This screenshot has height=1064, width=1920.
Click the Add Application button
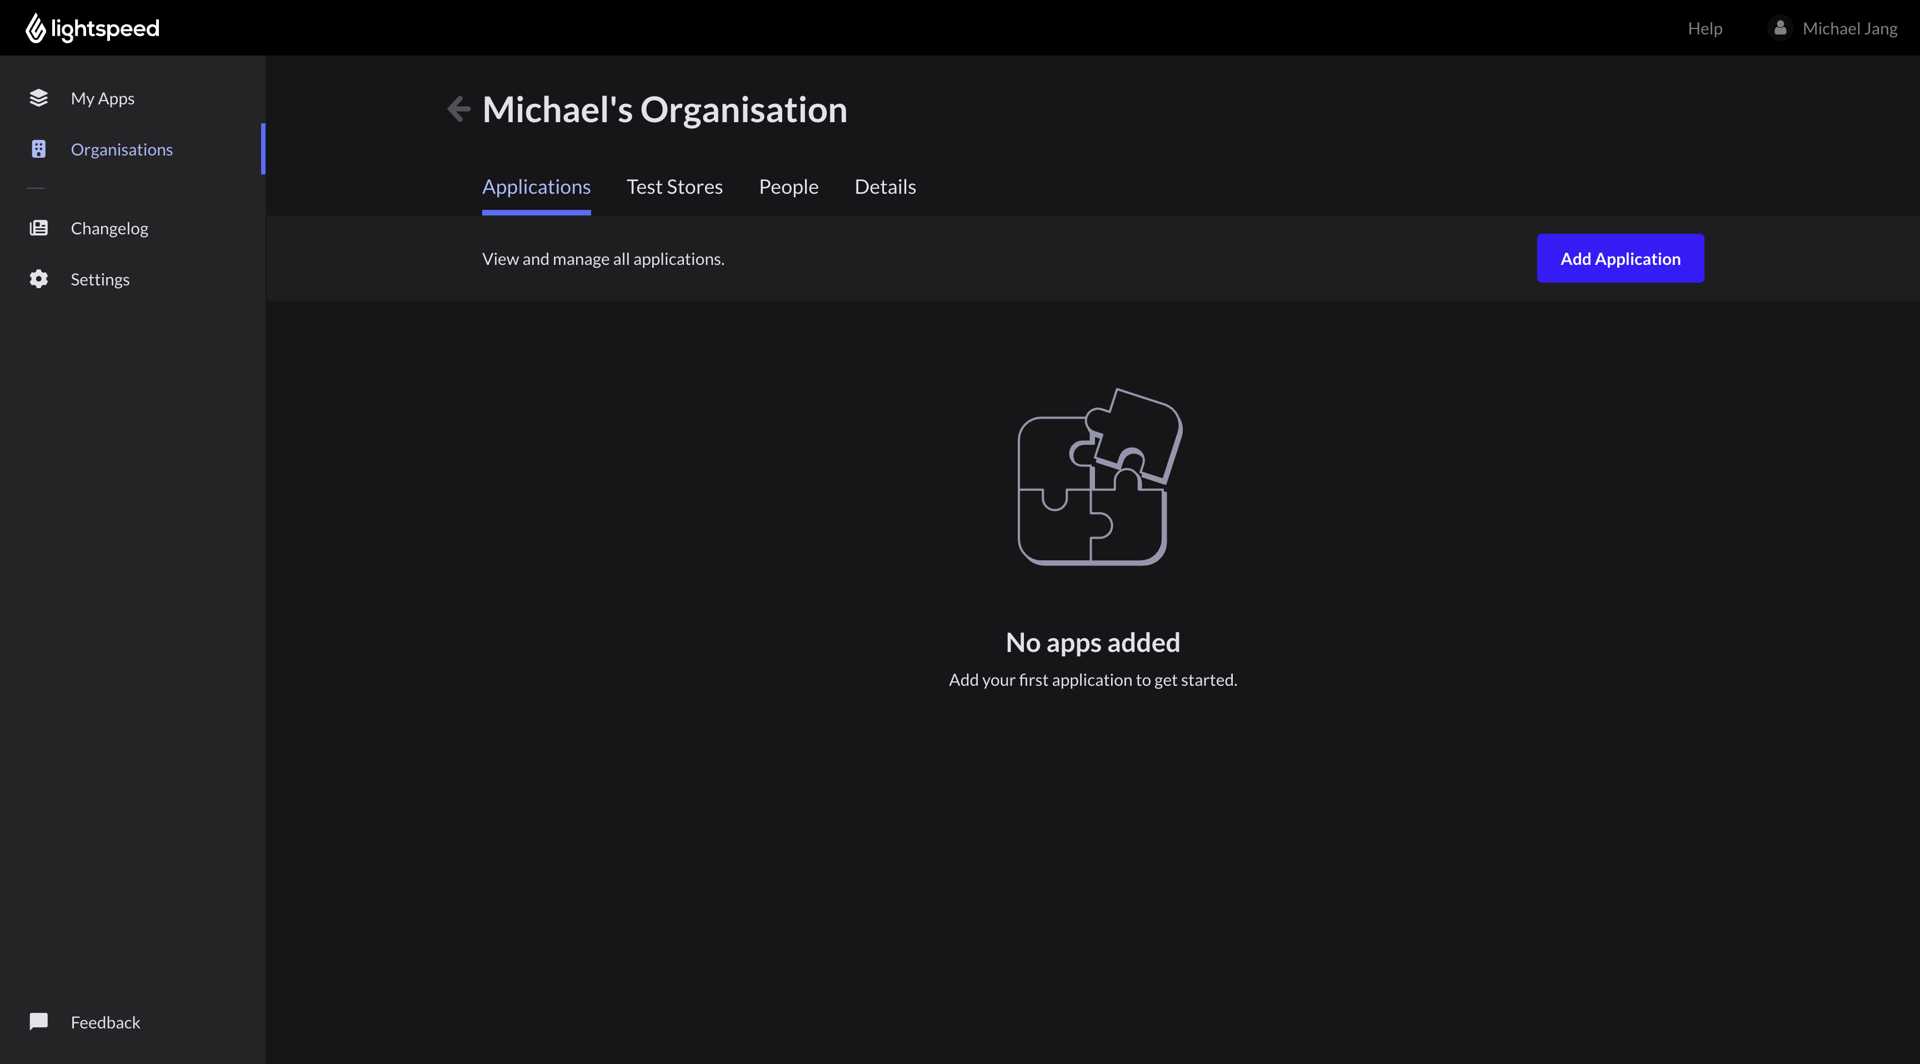(1620, 258)
